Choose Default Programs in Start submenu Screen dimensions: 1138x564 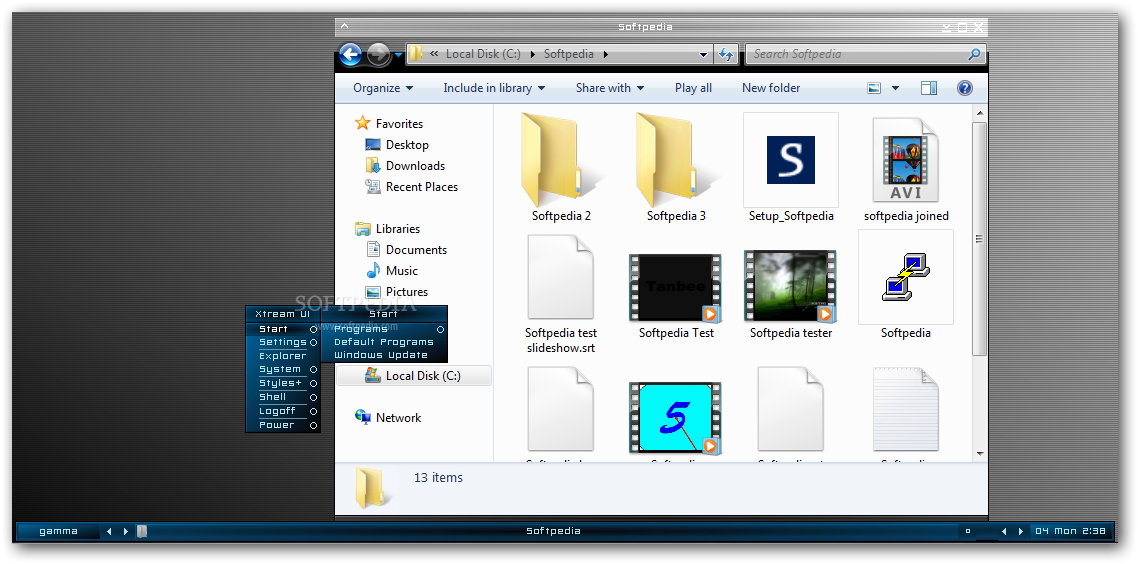tap(384, 342)
